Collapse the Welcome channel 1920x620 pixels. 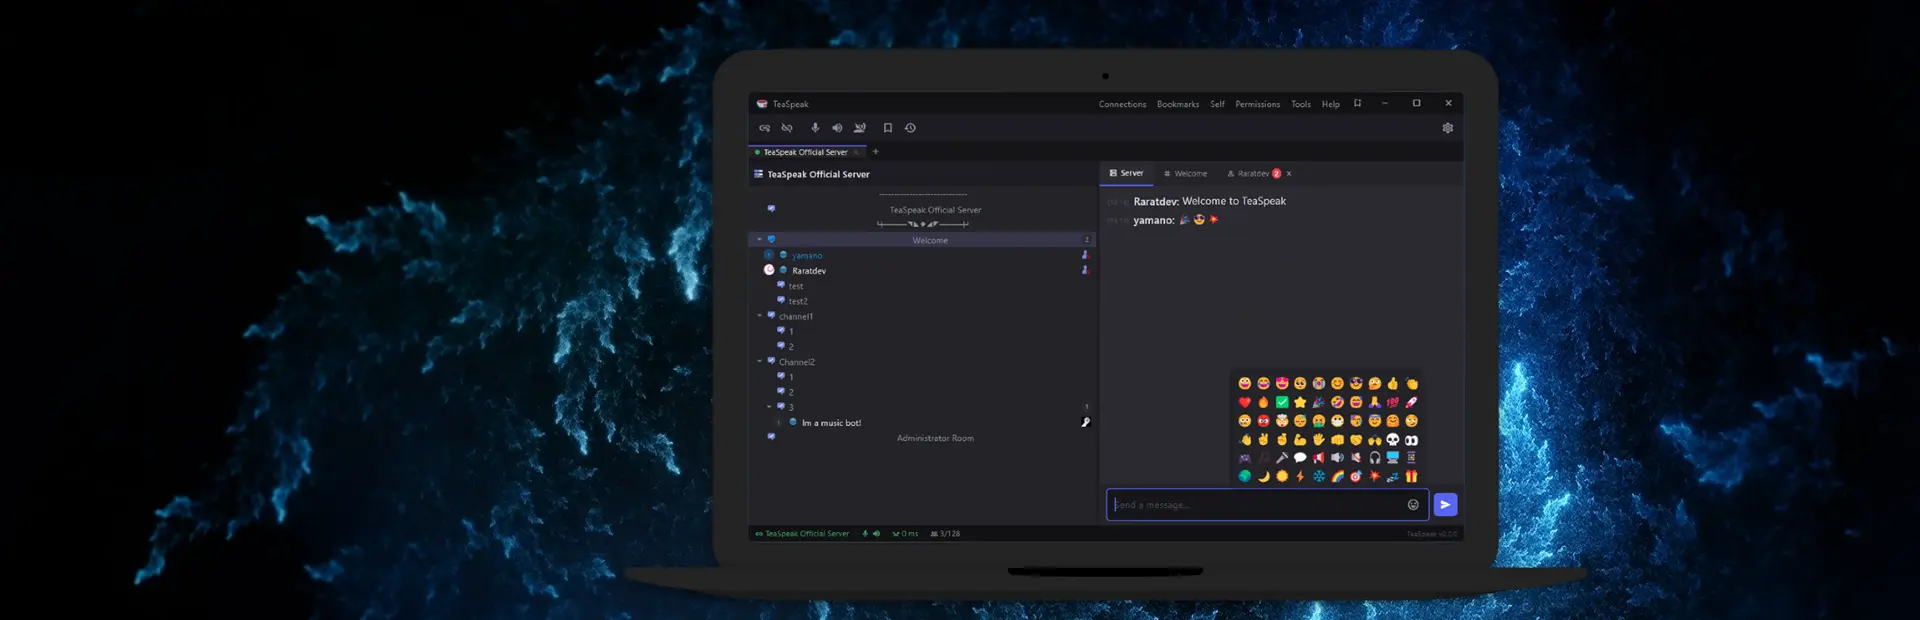click(x=759, y=240)
